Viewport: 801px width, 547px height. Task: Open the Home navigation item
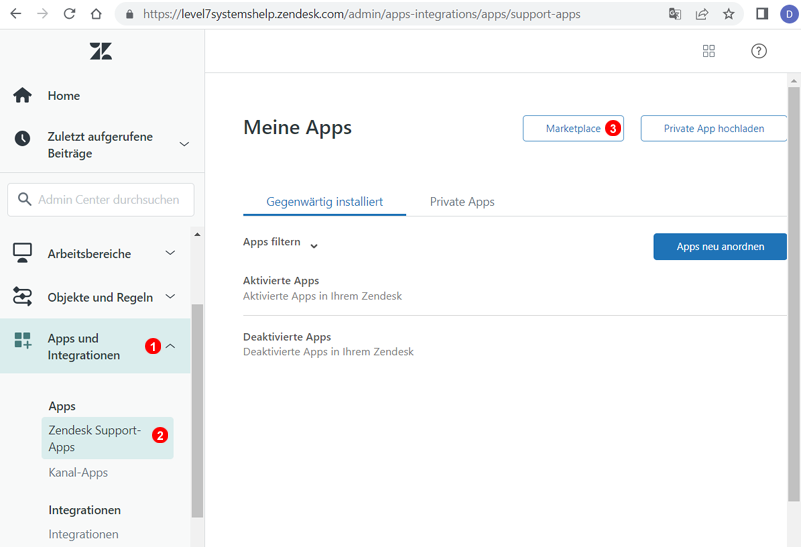[x=63, y=96]
